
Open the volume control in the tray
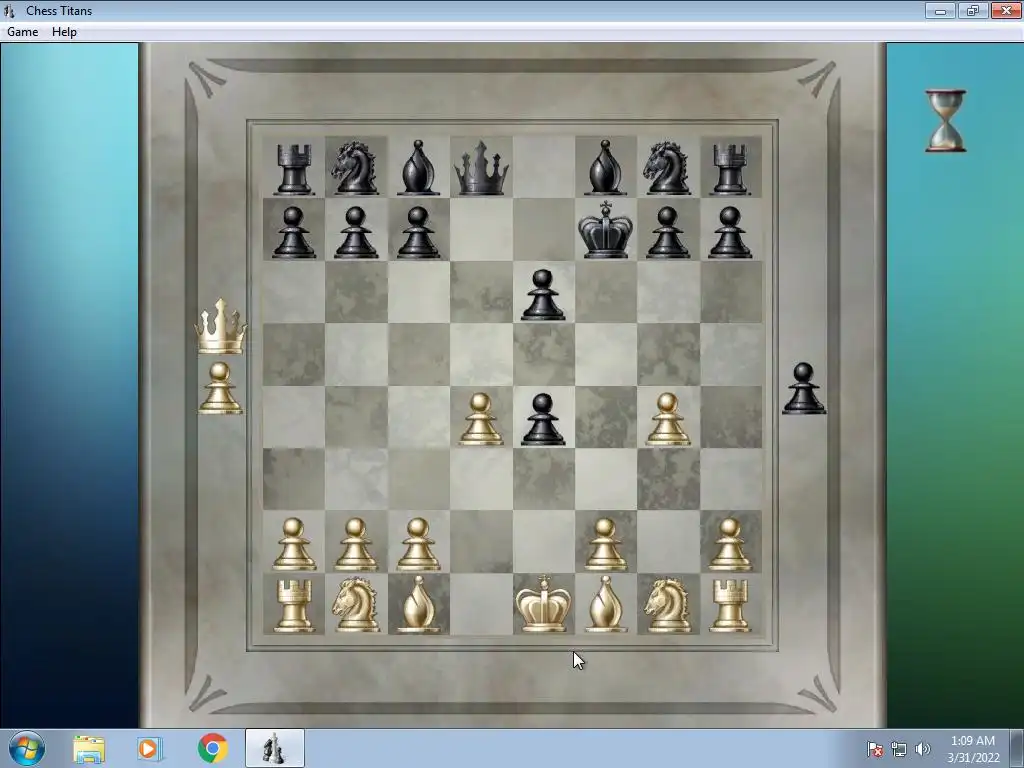[922, 749]
